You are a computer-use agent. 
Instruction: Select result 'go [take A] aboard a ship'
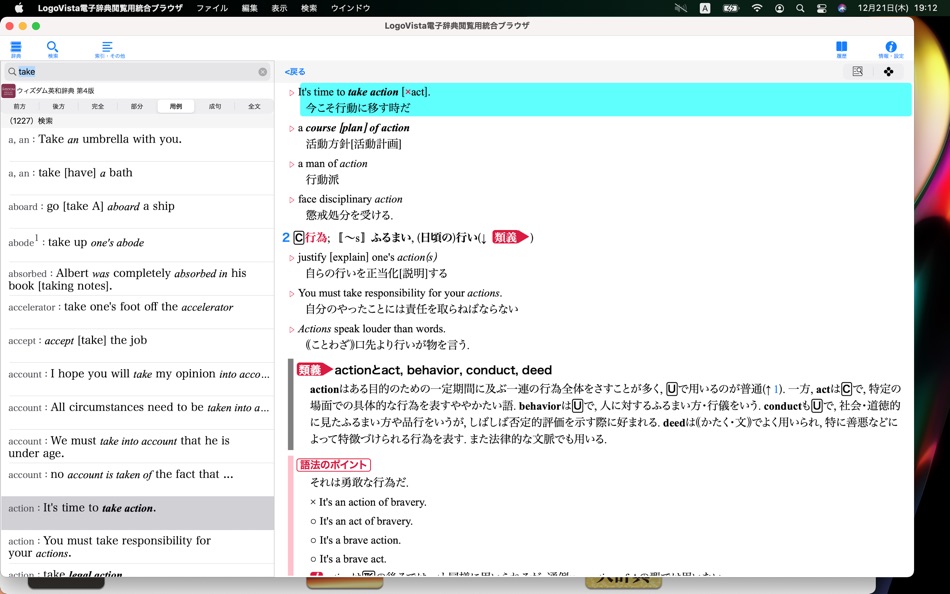(138, 212)
